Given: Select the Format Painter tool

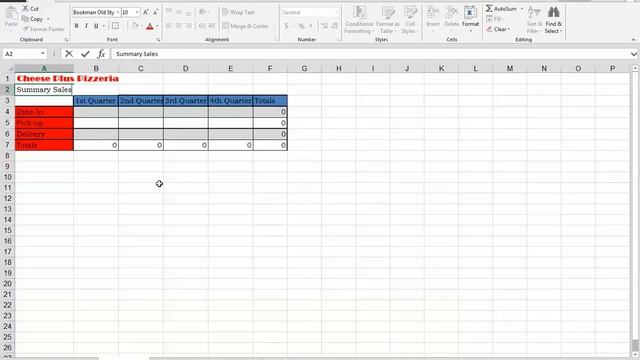Looking at the screenshot, I should point(44,29).
